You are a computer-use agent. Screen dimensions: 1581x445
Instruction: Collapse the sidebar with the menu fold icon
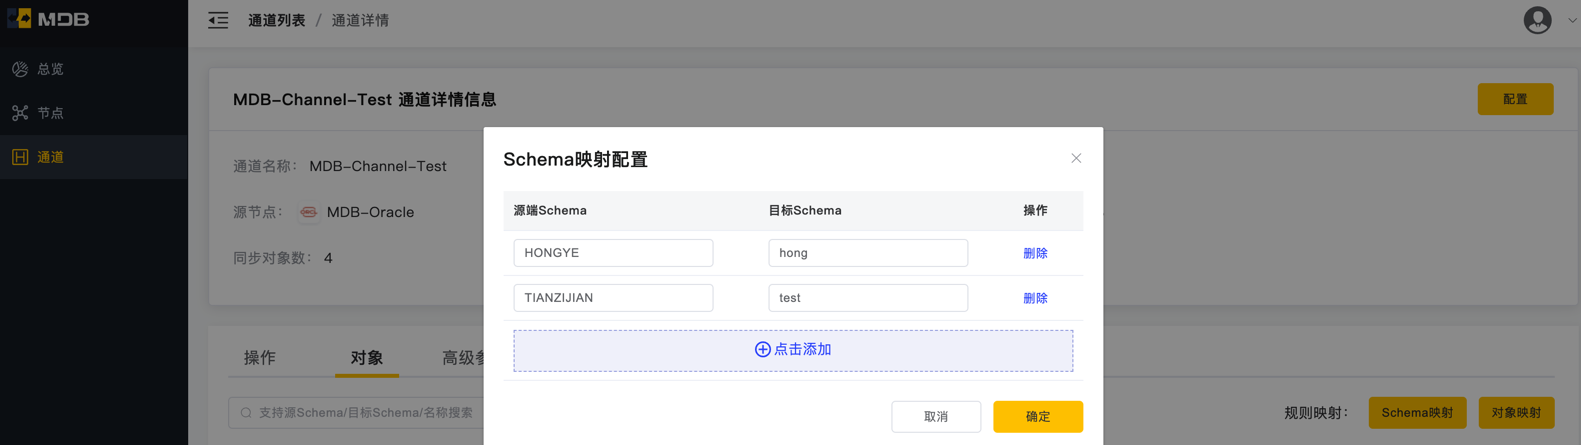click(218, 20)
